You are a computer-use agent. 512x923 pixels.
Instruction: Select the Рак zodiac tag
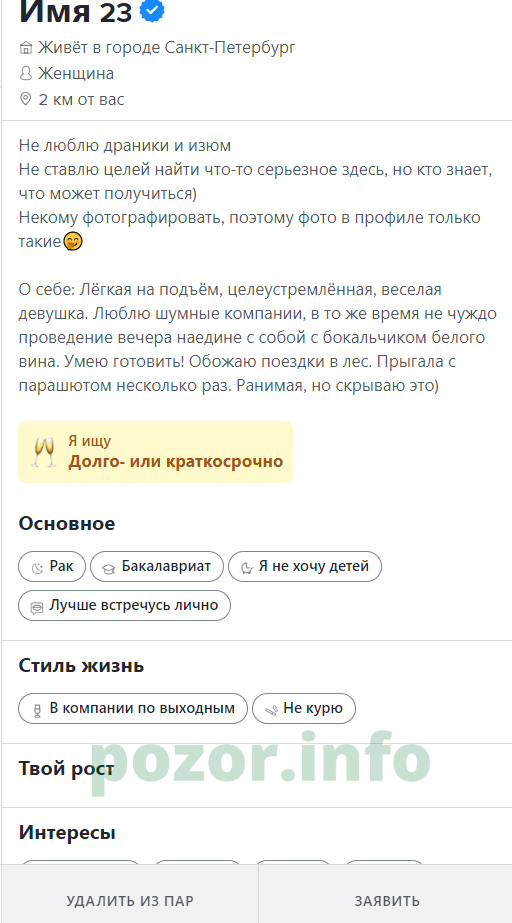click(52, 567)
